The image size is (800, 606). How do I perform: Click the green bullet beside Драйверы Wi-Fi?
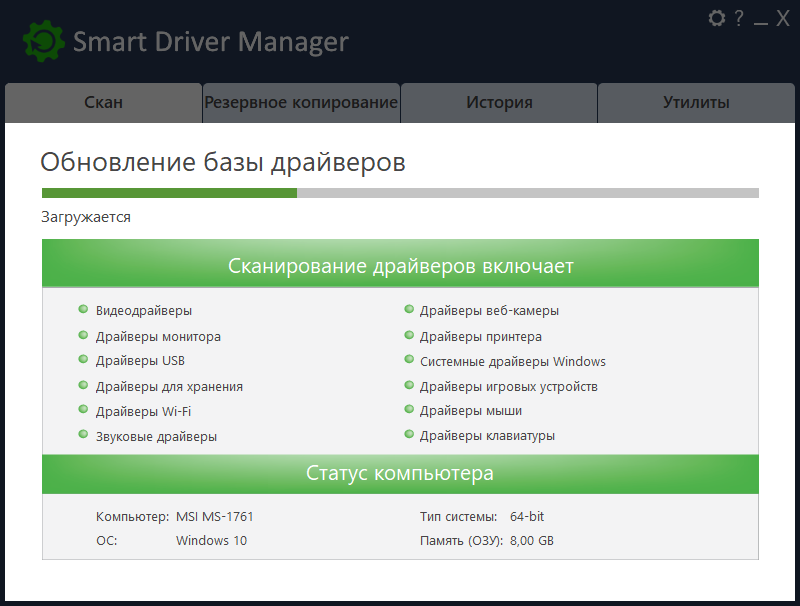pyautogui.click(x=83, y=410)
